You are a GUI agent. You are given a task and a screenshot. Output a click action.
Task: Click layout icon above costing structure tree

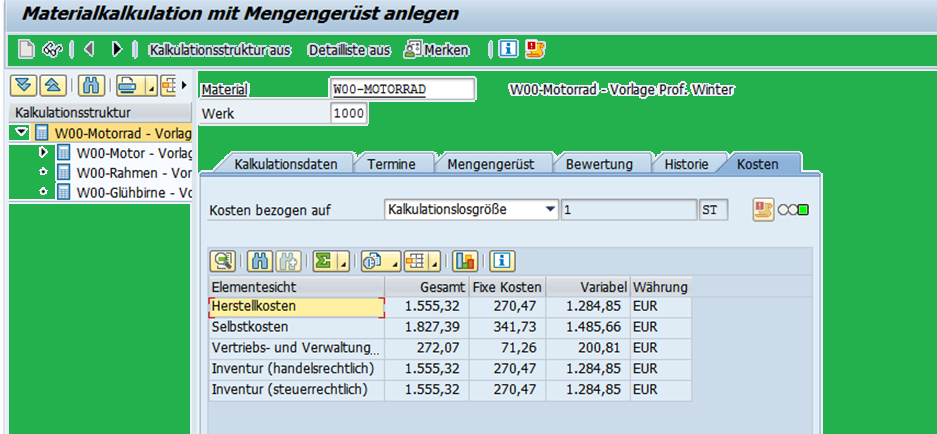click(168, 86)
